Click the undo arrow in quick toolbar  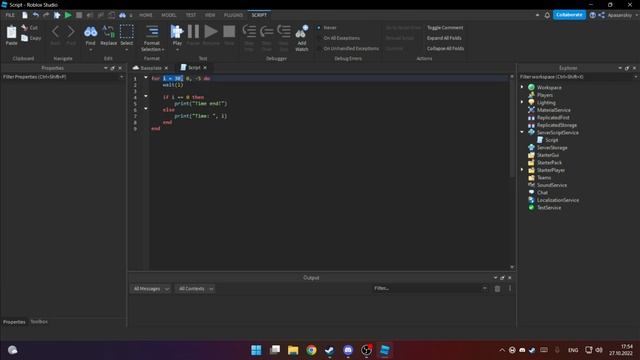point(36,15)
